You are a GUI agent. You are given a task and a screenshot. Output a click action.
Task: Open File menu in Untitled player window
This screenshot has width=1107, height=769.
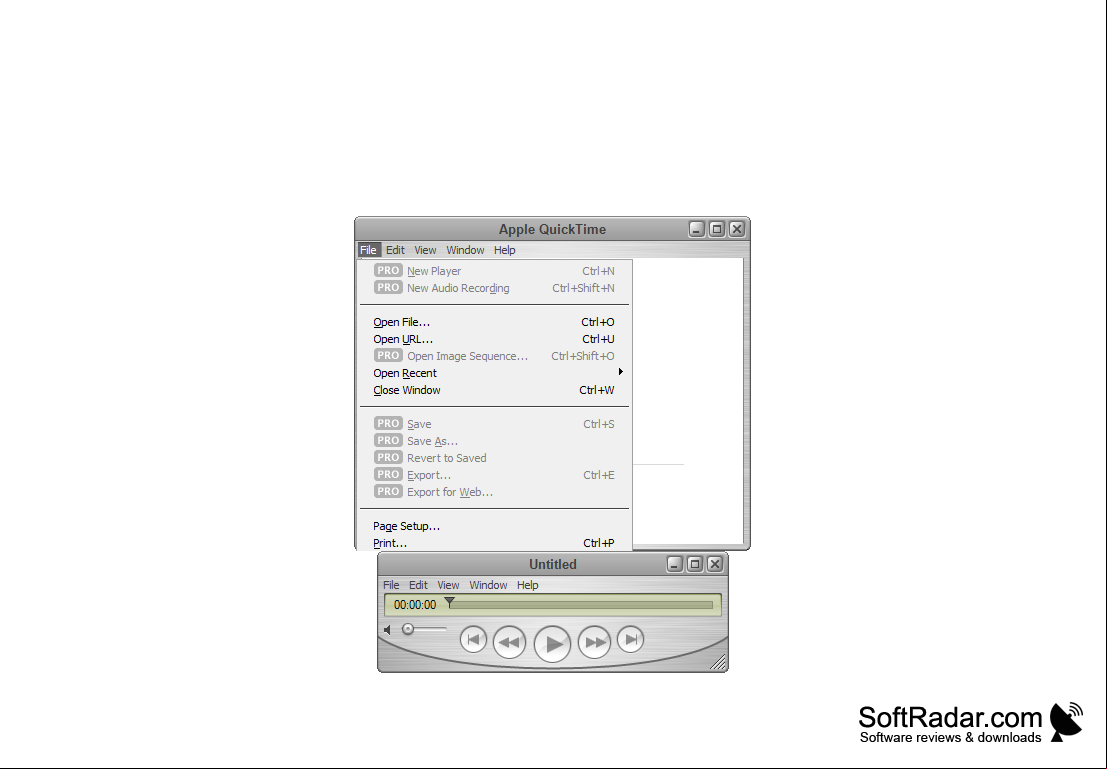(x=391, y=585)
